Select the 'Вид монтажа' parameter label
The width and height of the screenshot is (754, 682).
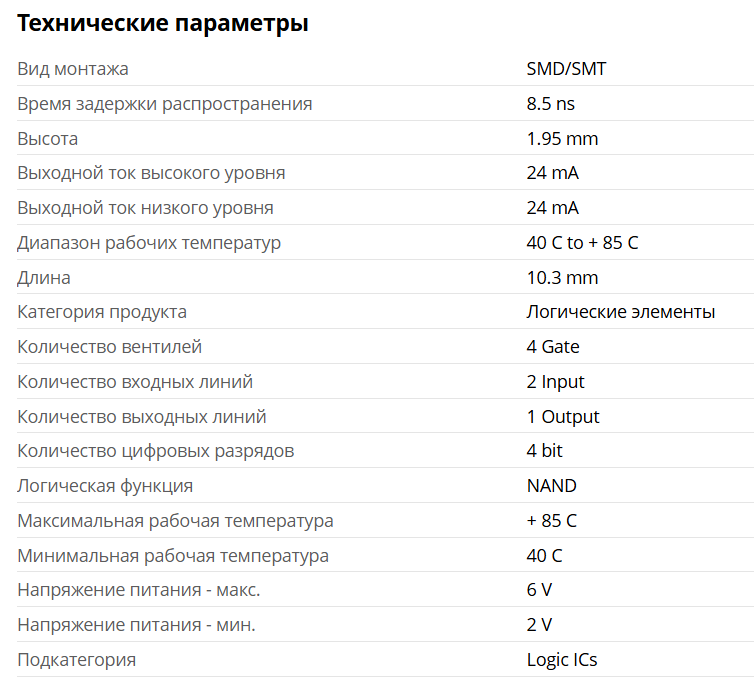pyautogui.click(x=73, y=69)
